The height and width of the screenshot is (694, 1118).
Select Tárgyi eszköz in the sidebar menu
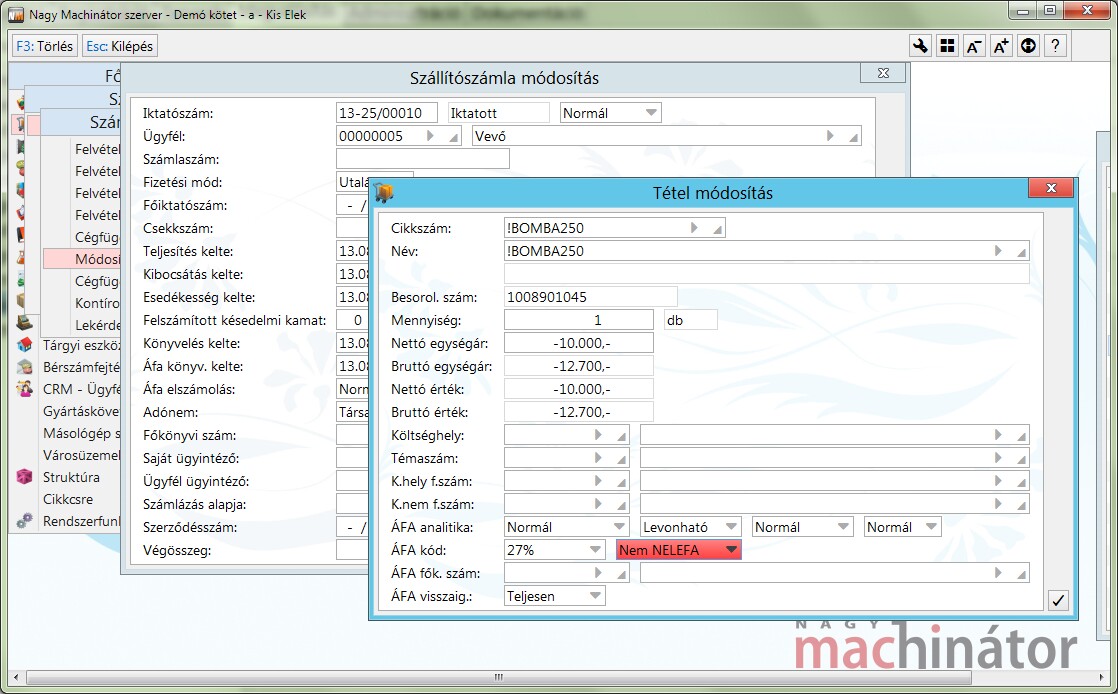81,345
